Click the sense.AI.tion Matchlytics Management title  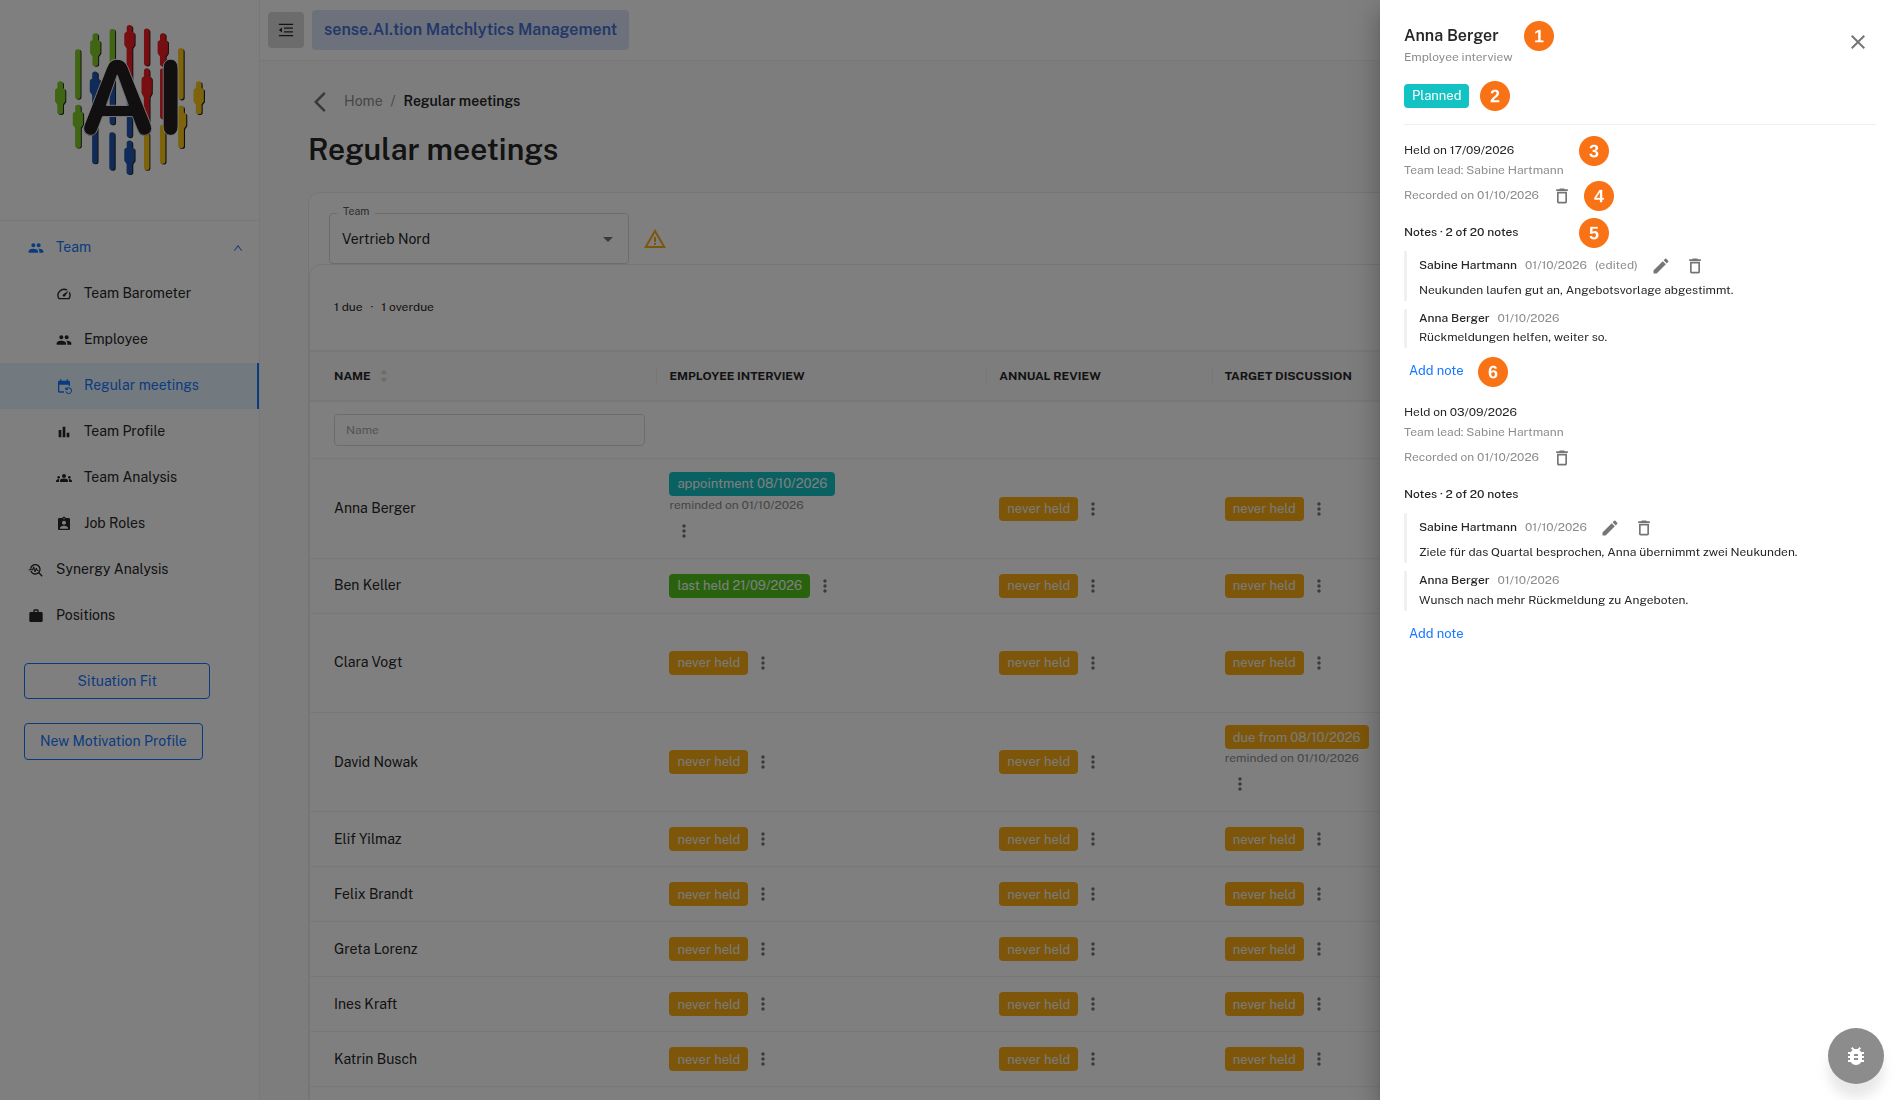click(x=470, y=30)
